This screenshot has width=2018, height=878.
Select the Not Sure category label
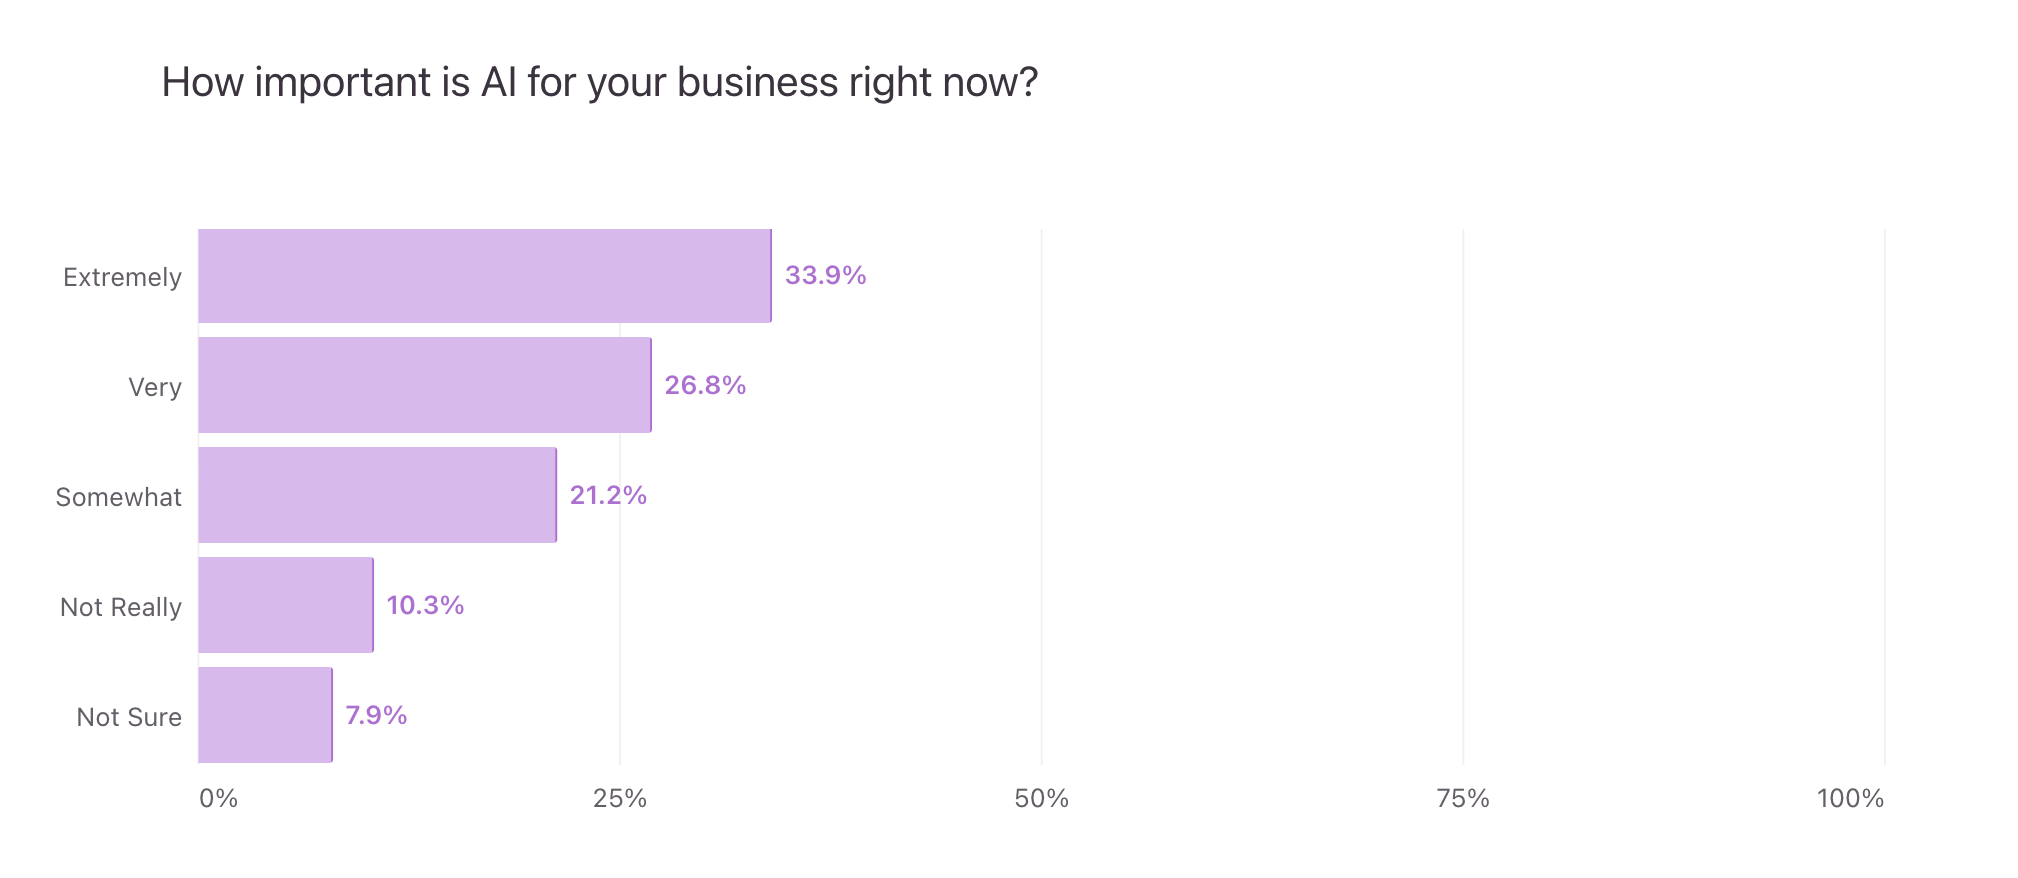(x=129, y=717)
